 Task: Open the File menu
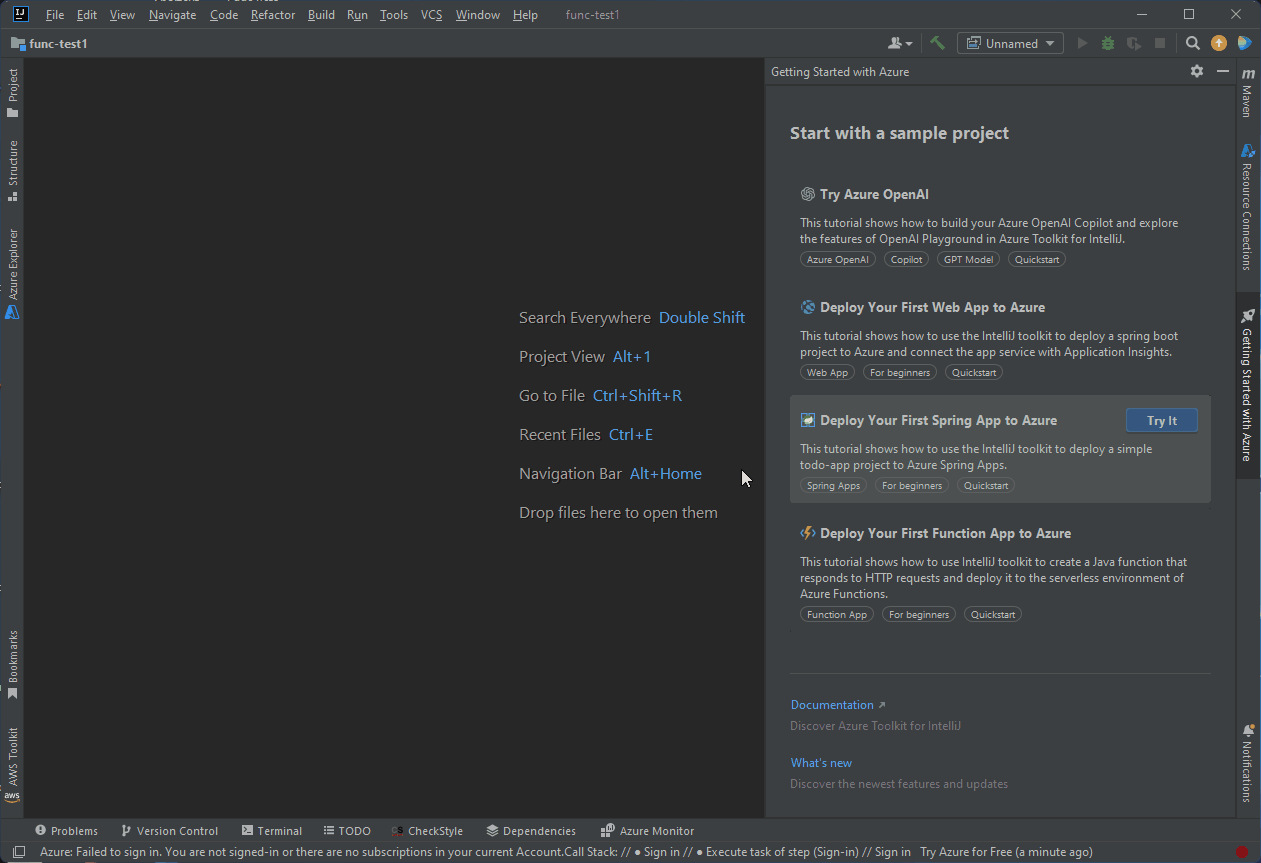click(55, 15)
